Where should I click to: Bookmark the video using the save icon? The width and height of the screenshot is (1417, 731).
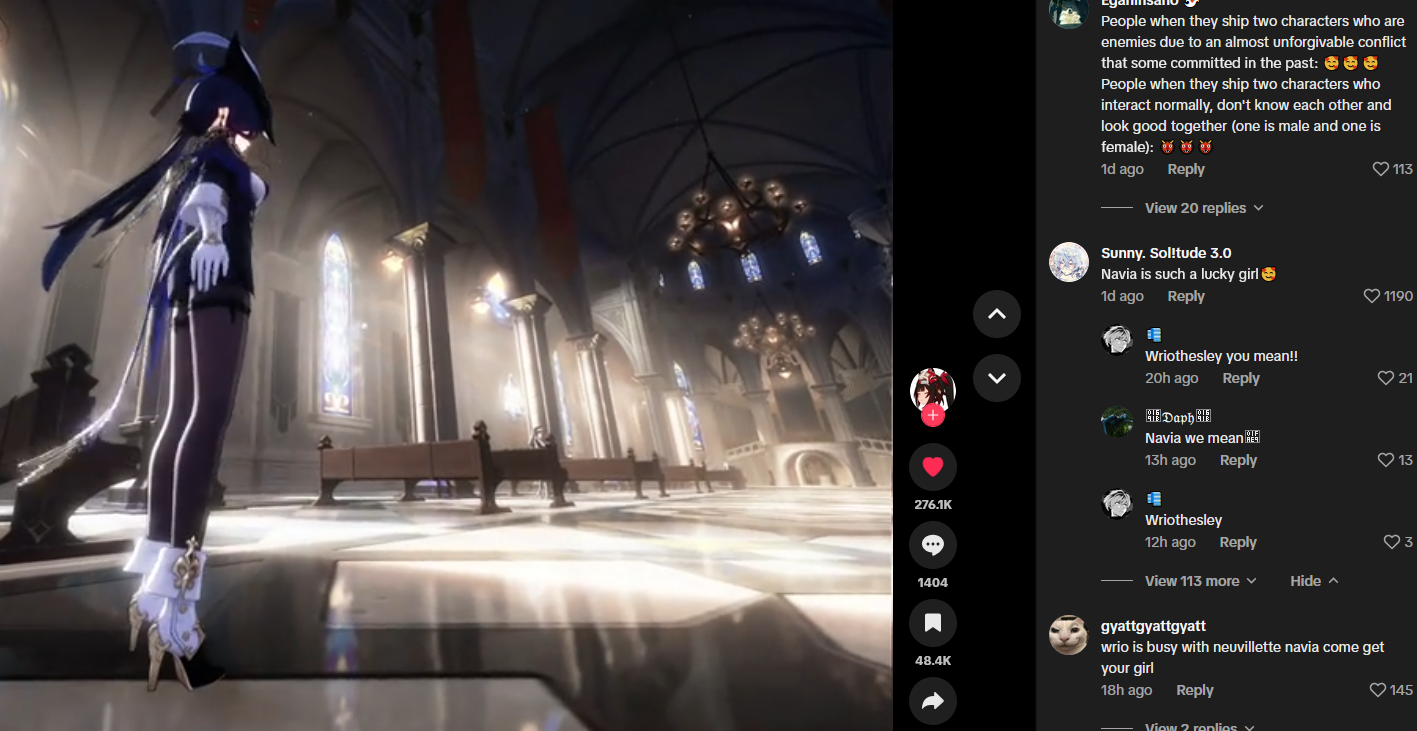[x=933, y=623]
